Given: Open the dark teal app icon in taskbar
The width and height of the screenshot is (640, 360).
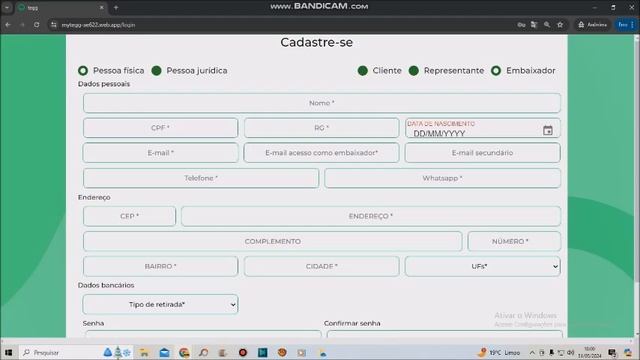Looking at the screenshot, I should (x=262, y=353).
